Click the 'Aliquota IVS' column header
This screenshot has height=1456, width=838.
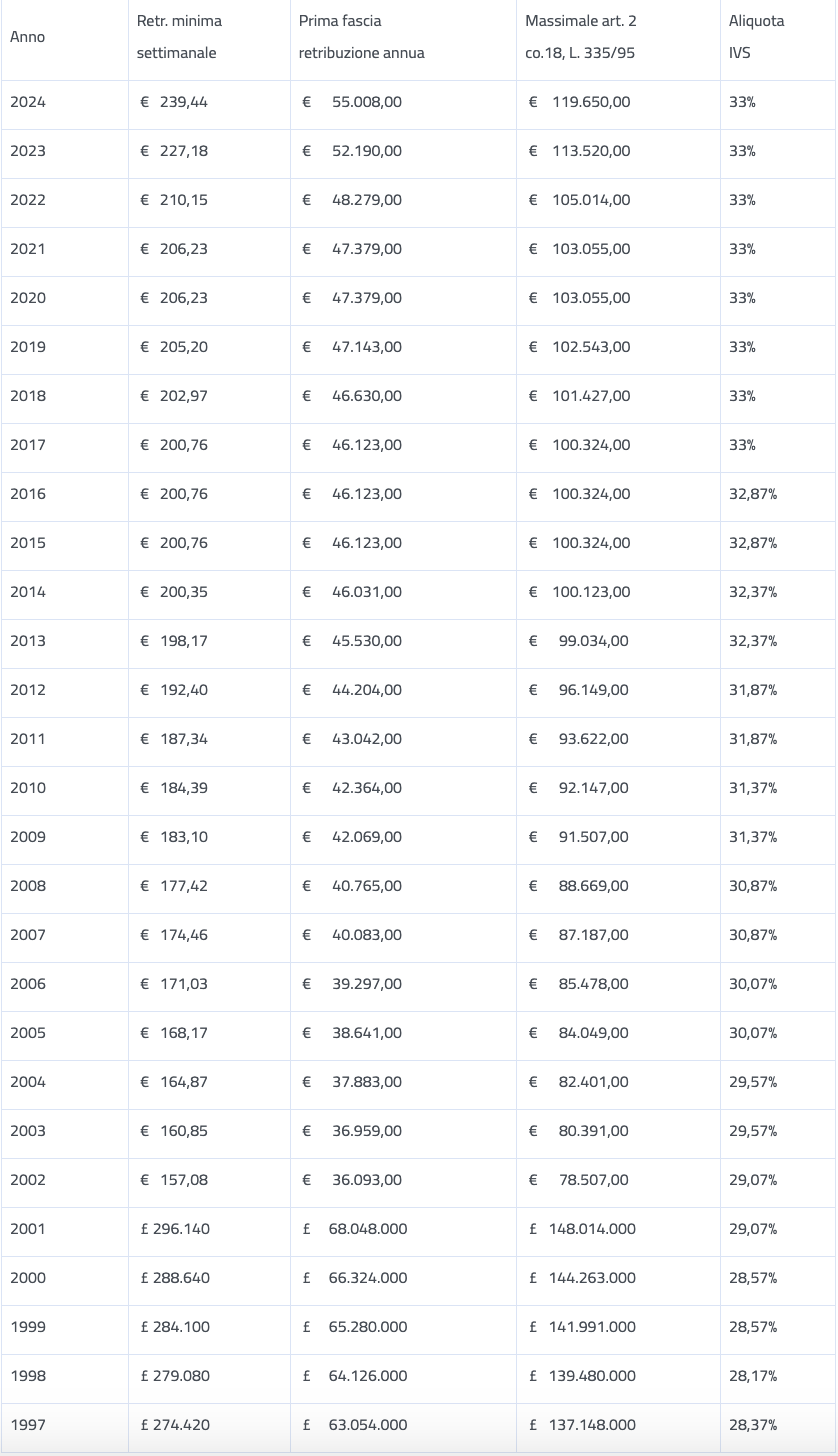coord(757,37)
